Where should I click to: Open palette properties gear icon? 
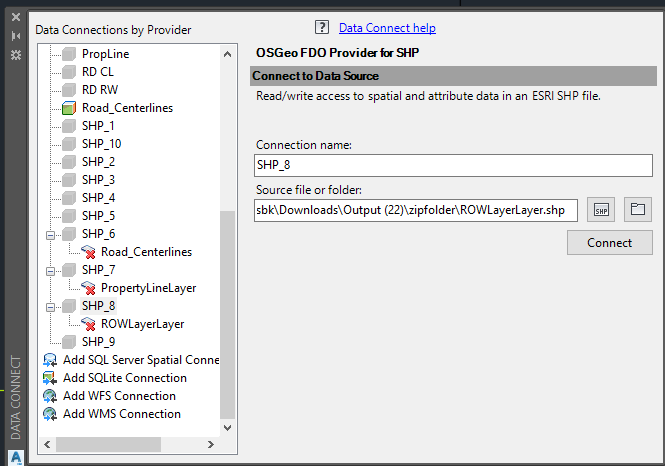click(15, 54)
